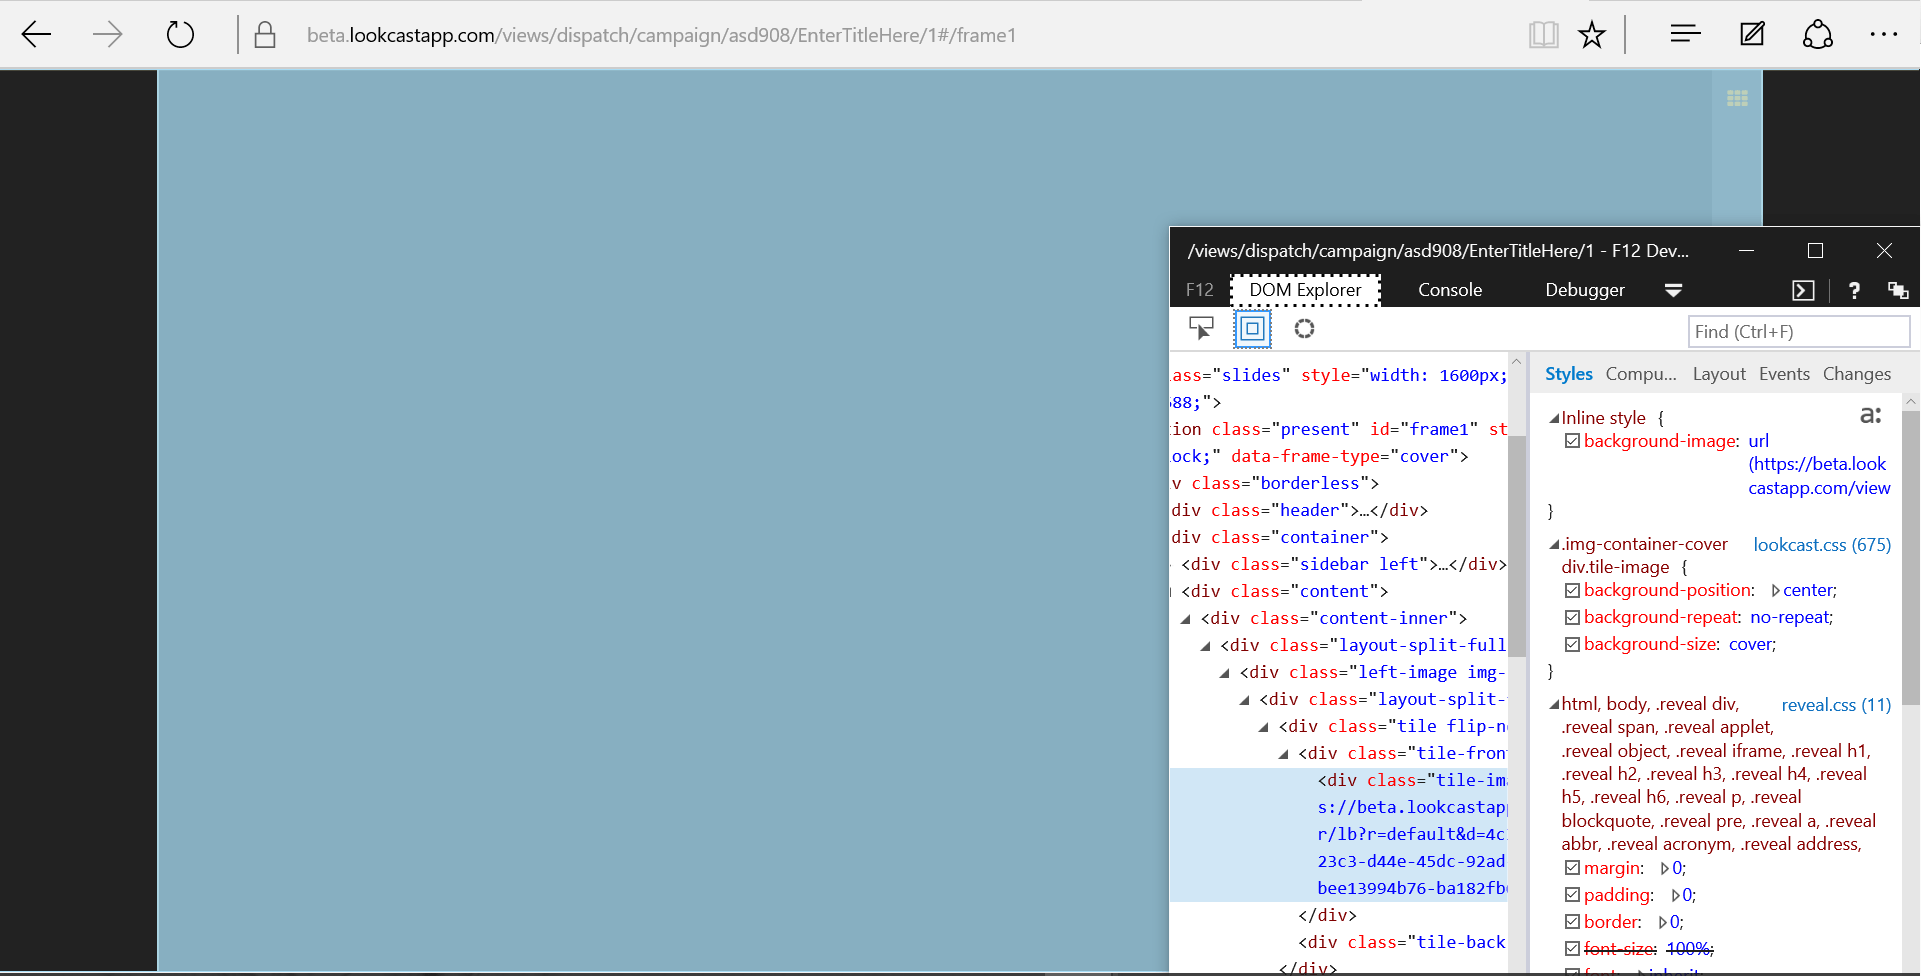The height and width of the screenshot is (976, 1921).
Task: Click the Find search field in DevTools
Action: click(1797, 331)
